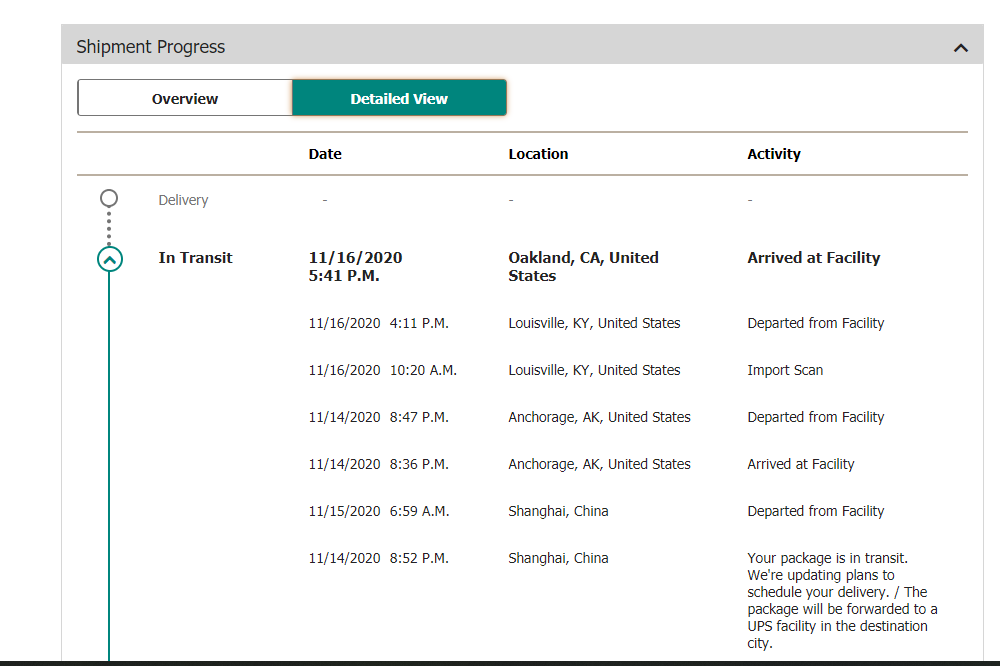Collapse the Shipment Progress panel chevron
The image size is (1000, 666).
coord(960,48)
